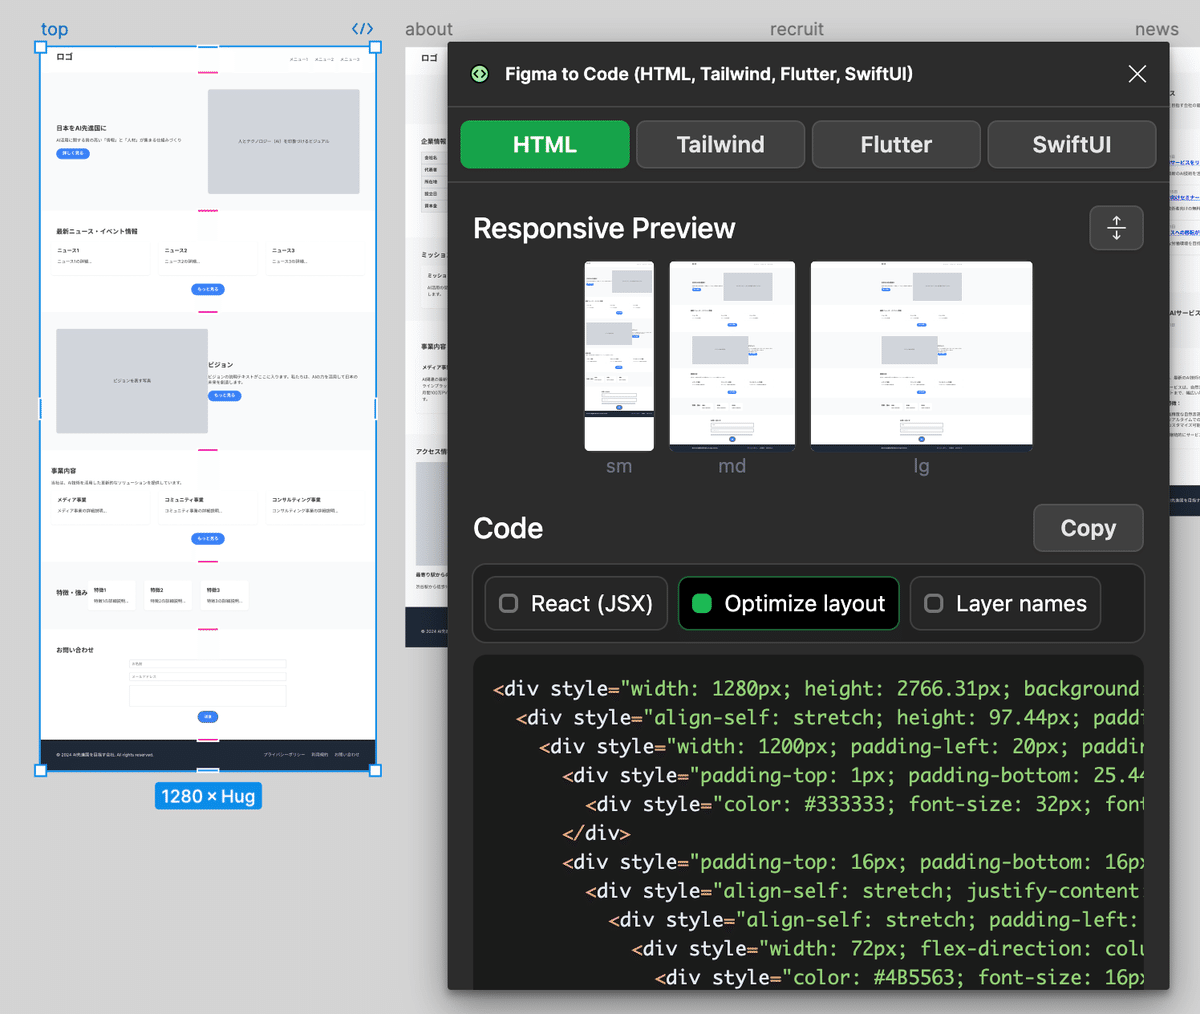This screenshot has height=1014, width=1200.
Task: Select the 'about' frame label
Action: [x=429, y=29]
